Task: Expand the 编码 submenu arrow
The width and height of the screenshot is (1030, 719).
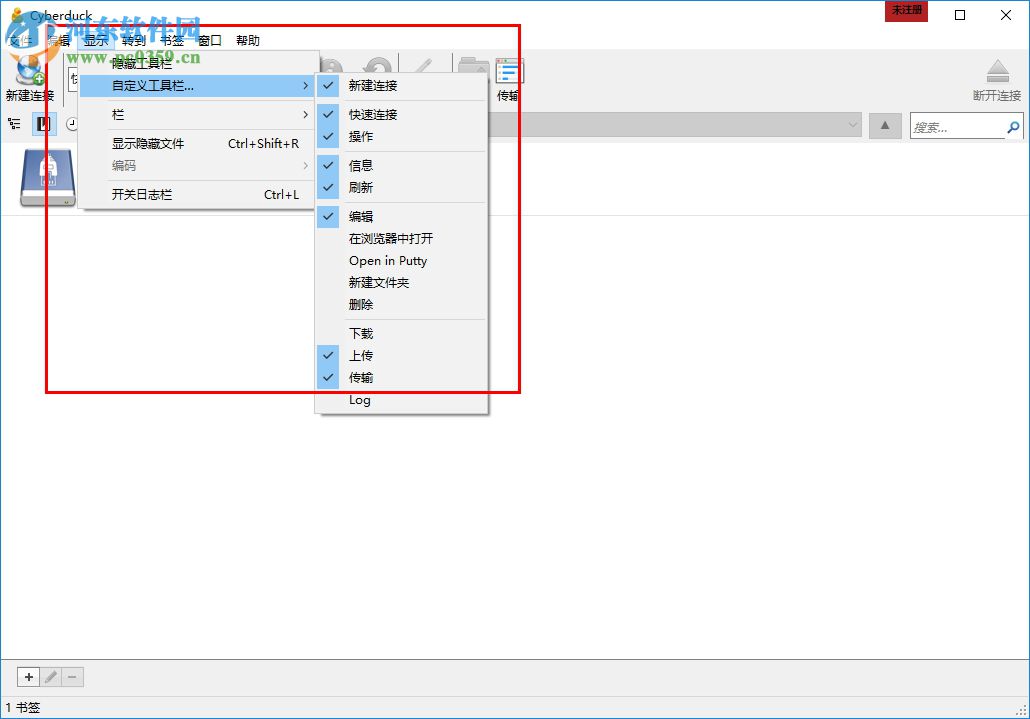Action: tap(305, 166)
